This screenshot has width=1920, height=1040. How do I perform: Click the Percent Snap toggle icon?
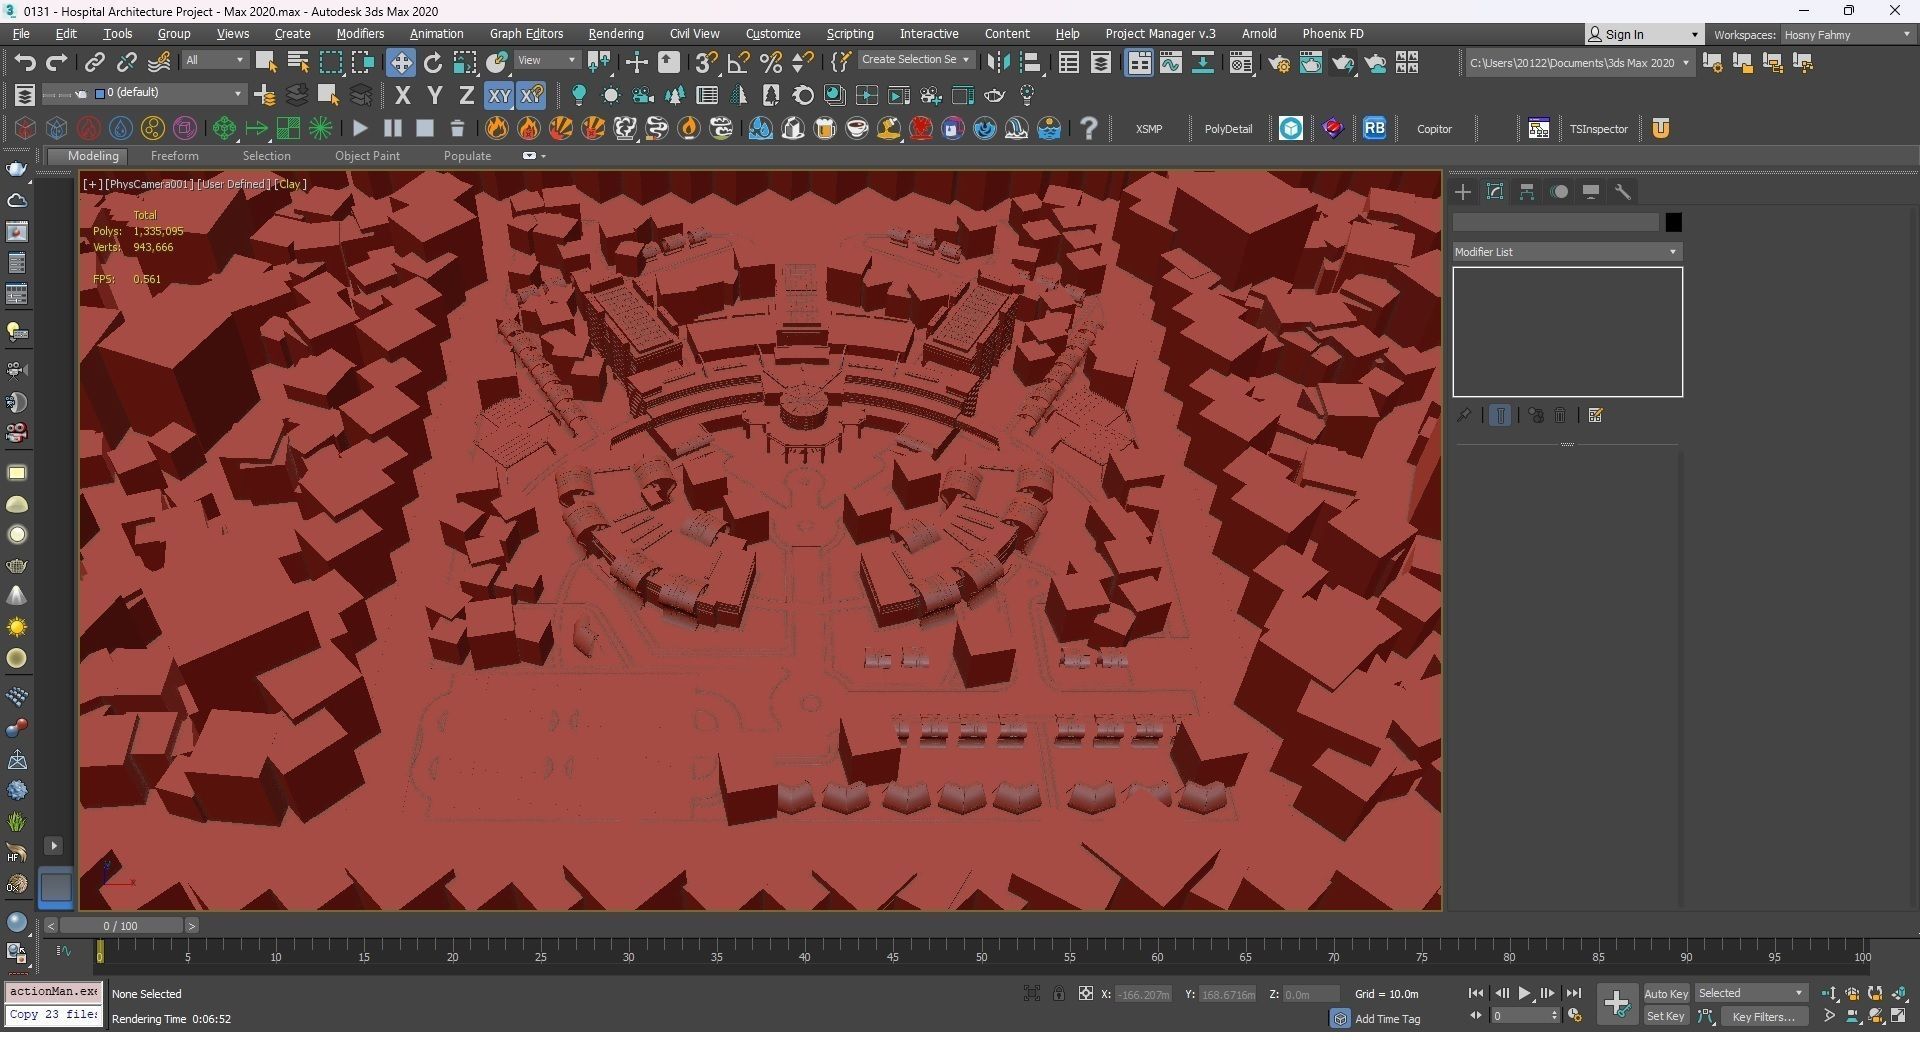(771, 63)
